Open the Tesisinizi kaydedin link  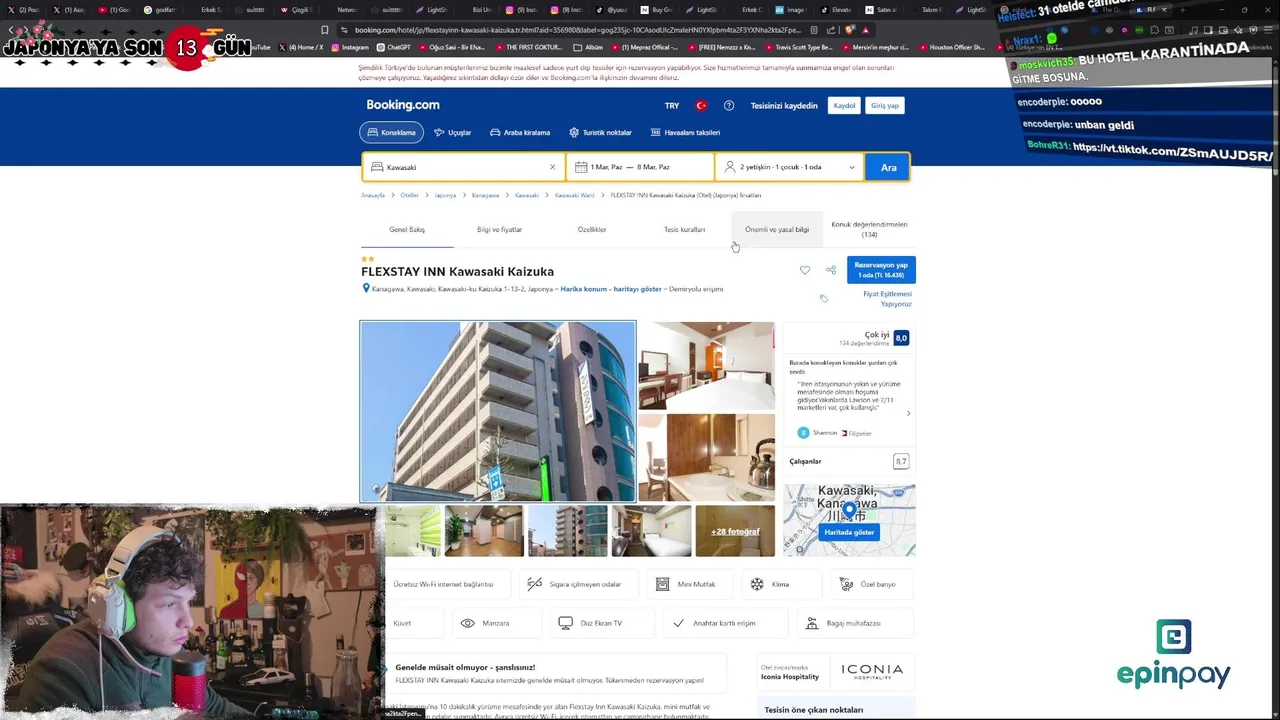click(784, 106)
